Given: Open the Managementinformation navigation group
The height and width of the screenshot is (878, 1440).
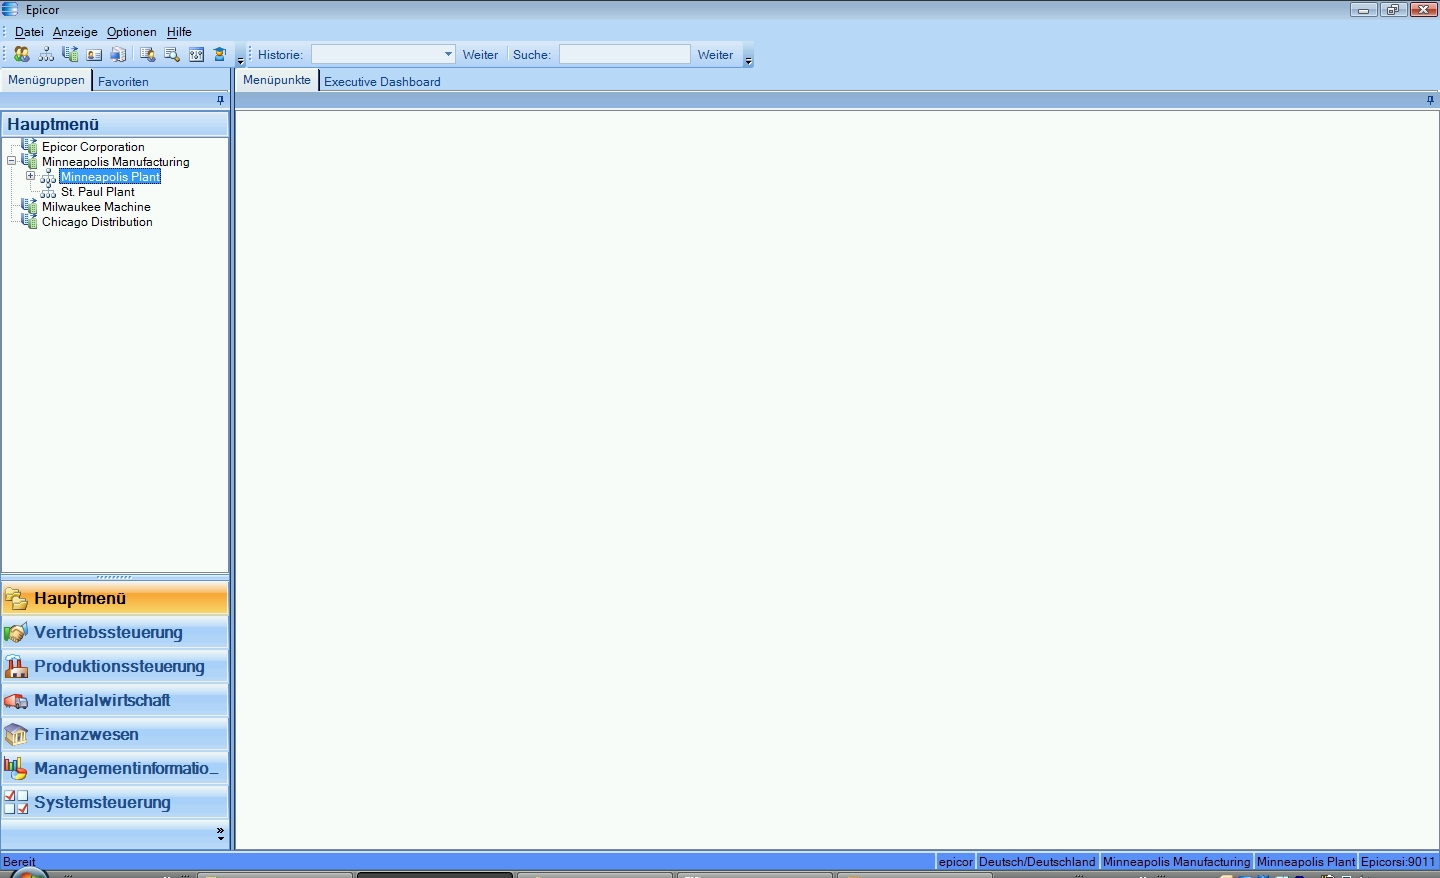Looking at the screenshot, I should click(x=115, y=768).
